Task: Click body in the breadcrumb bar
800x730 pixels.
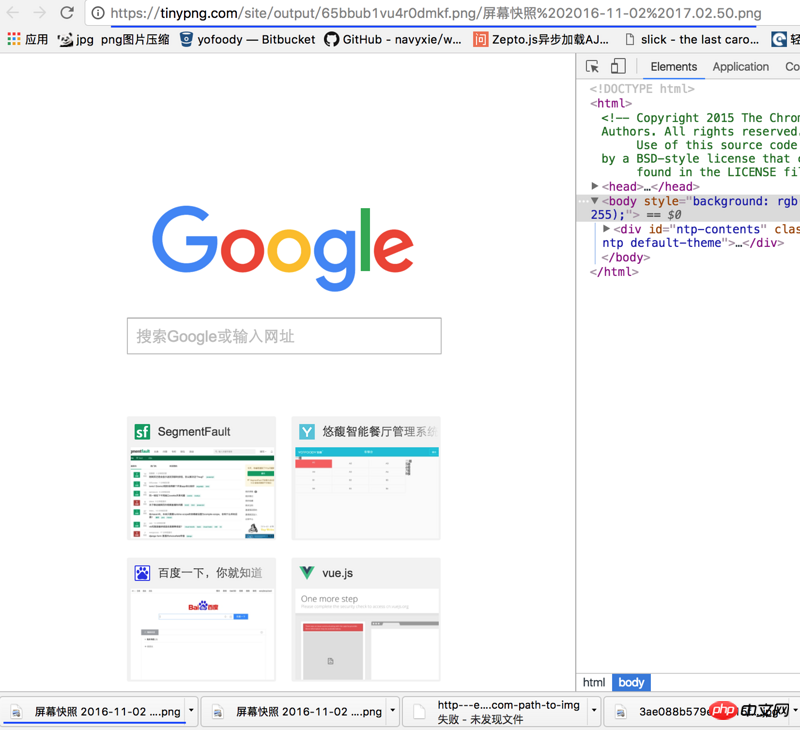Action: click(x=631, y=682)
